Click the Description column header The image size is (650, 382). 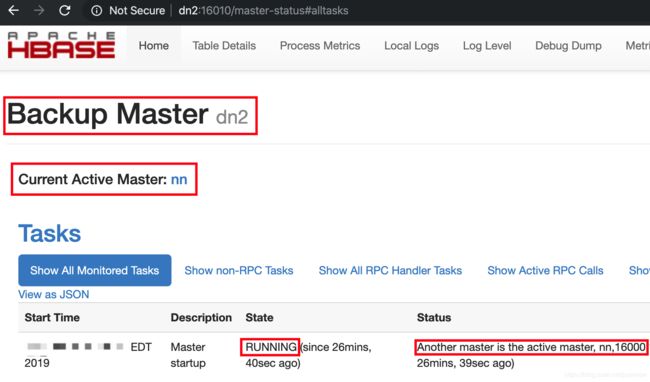point(201,317)
